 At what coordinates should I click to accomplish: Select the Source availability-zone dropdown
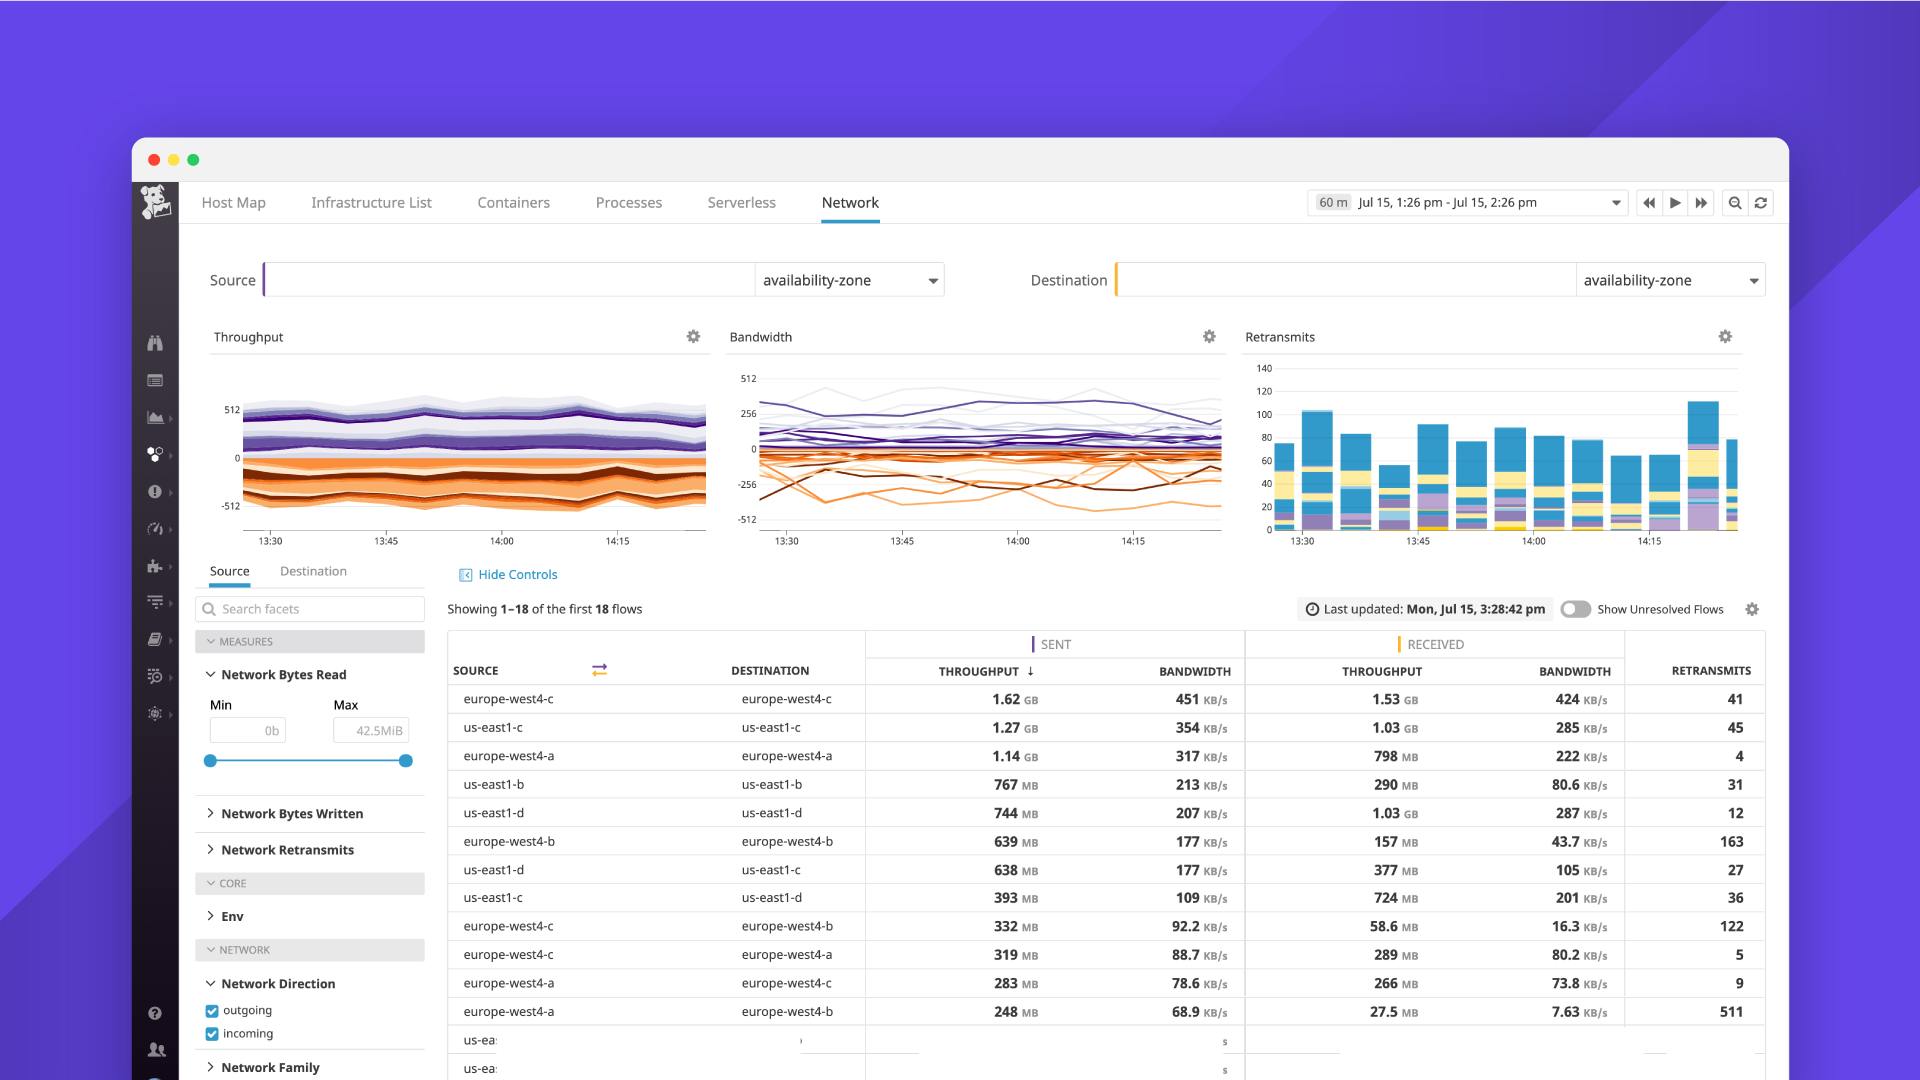pyautogui.click(x=849, y=280)
